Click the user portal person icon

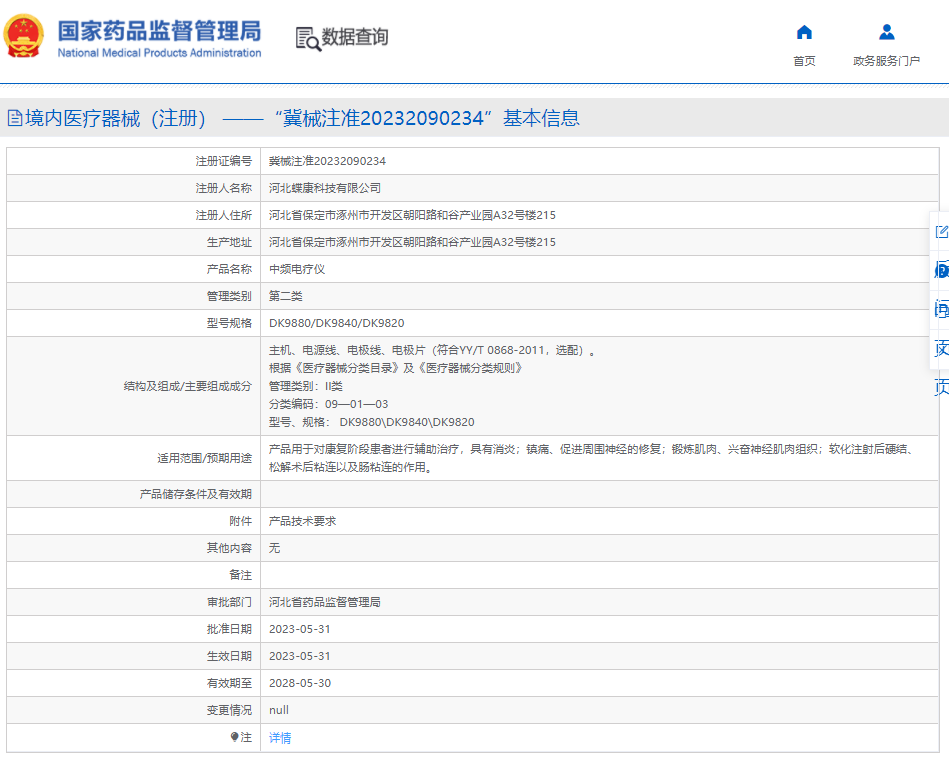click(x=887, y=32)
